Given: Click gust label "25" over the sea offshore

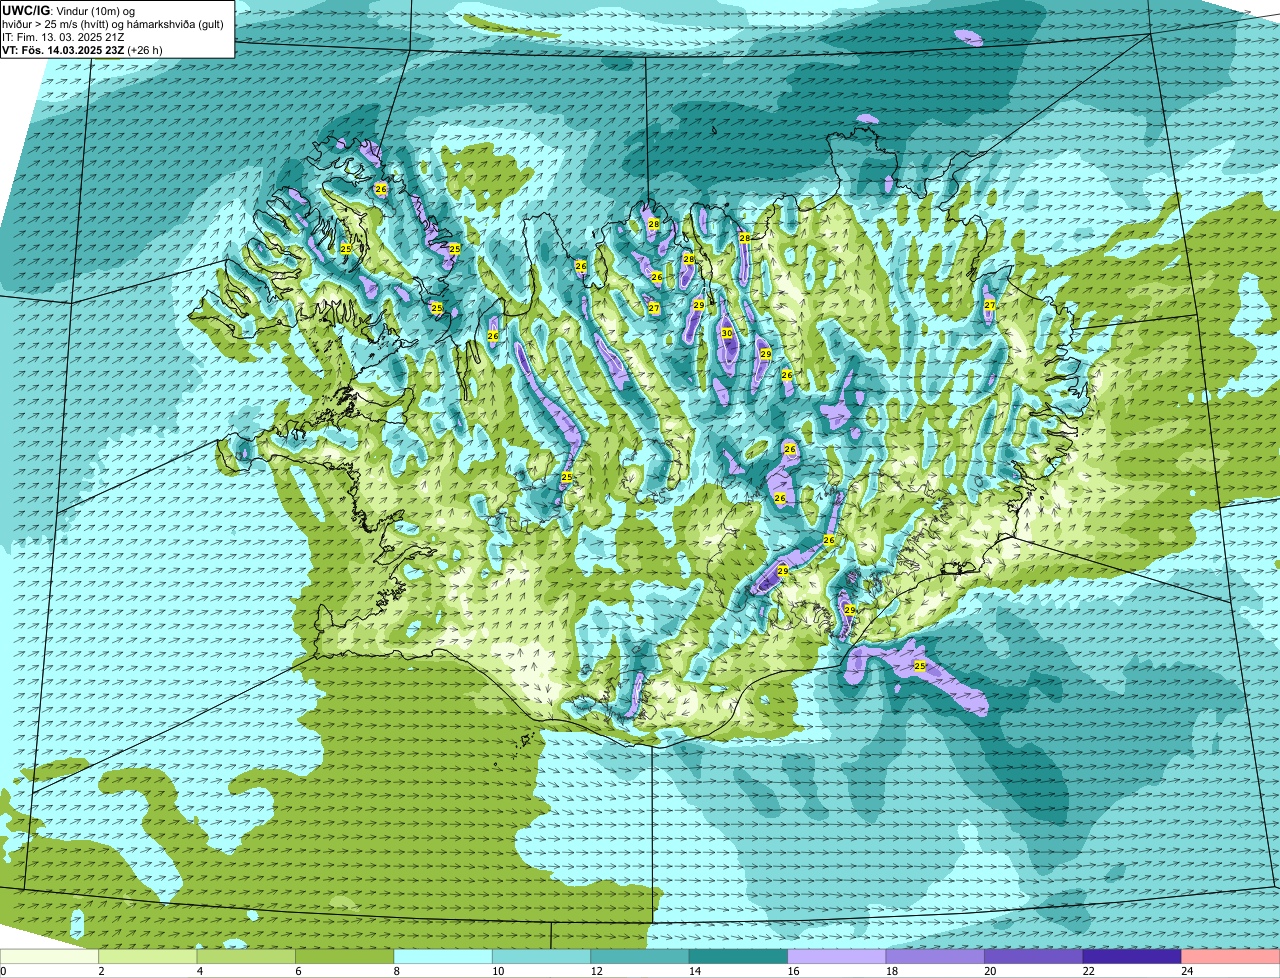Looking at the screenshot, I should [920, 665].
